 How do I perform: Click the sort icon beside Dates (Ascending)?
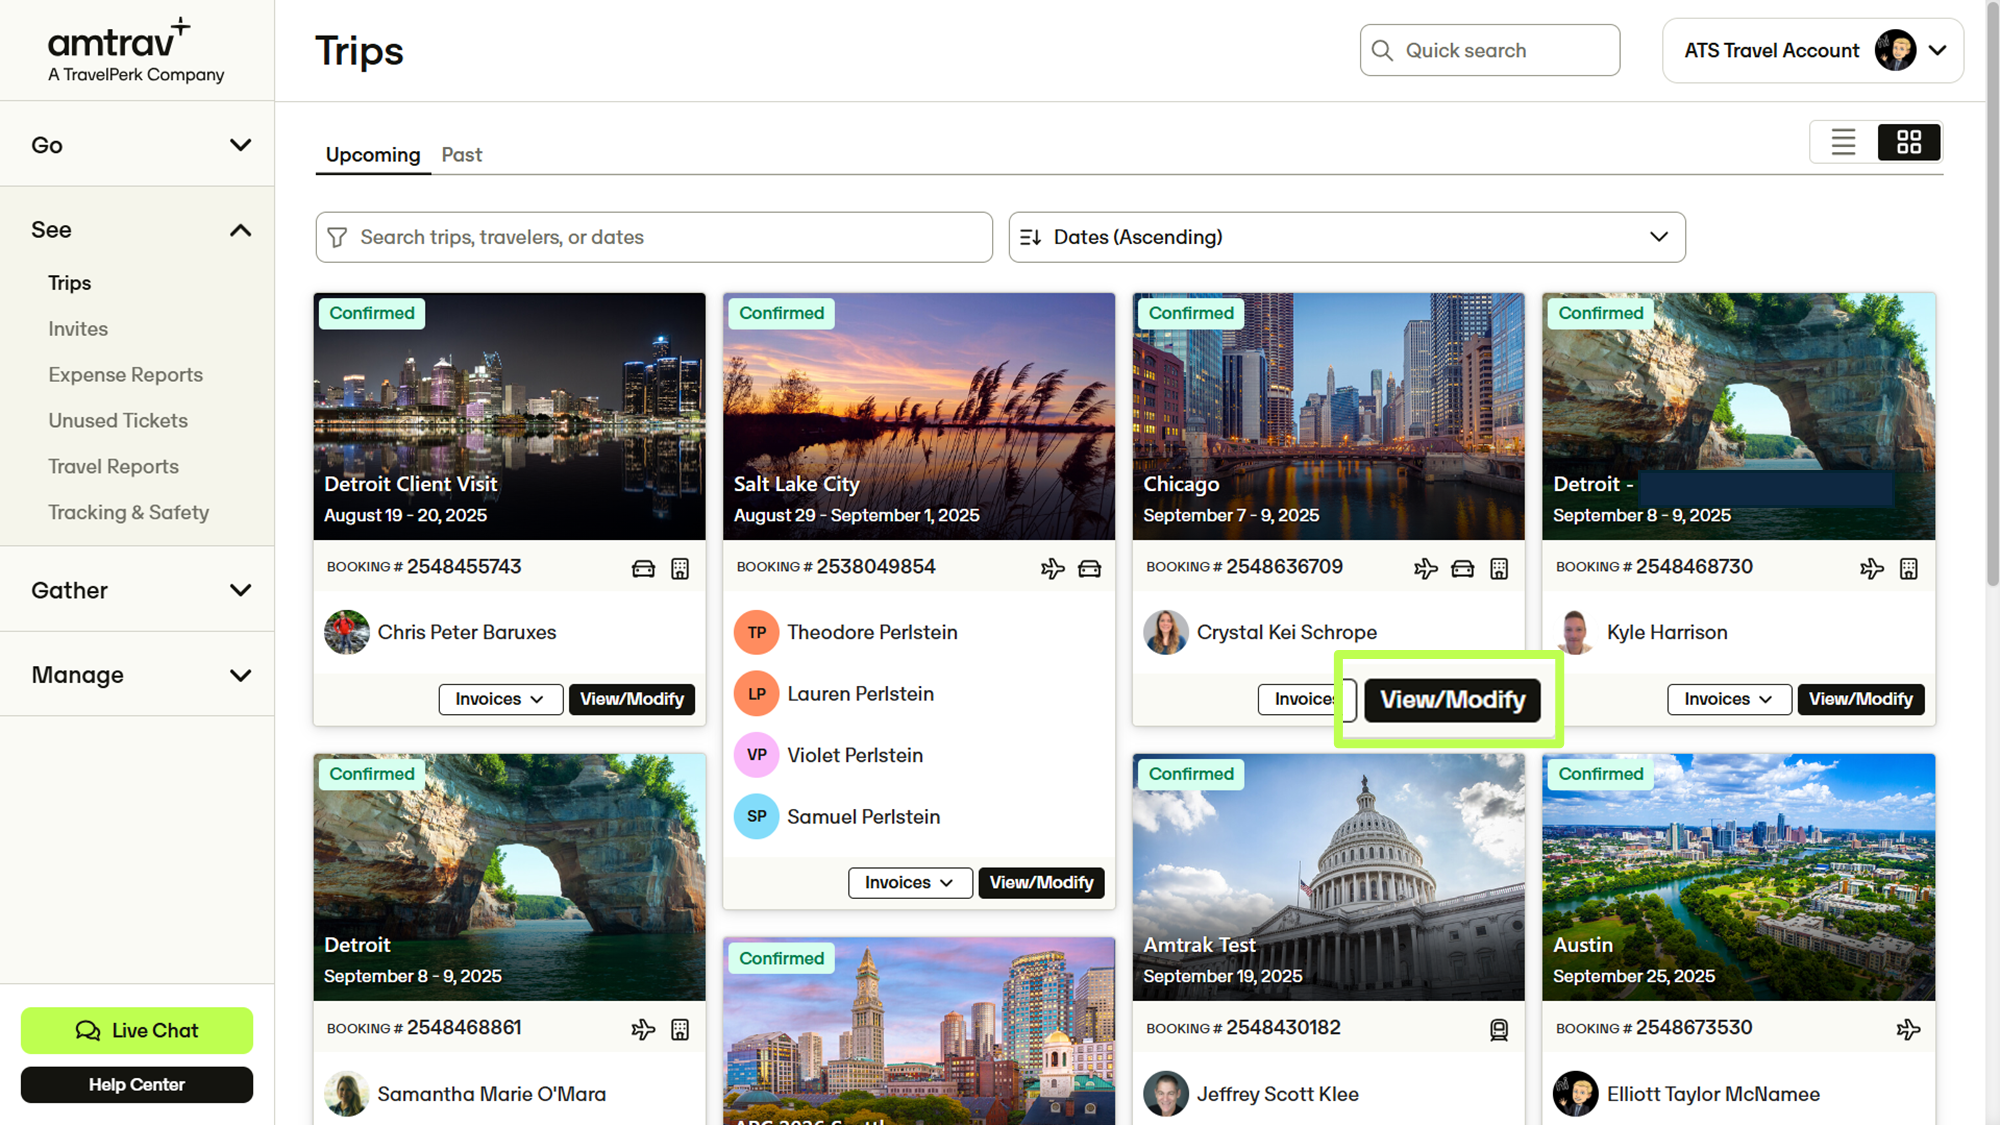(x=1030, y=237)
